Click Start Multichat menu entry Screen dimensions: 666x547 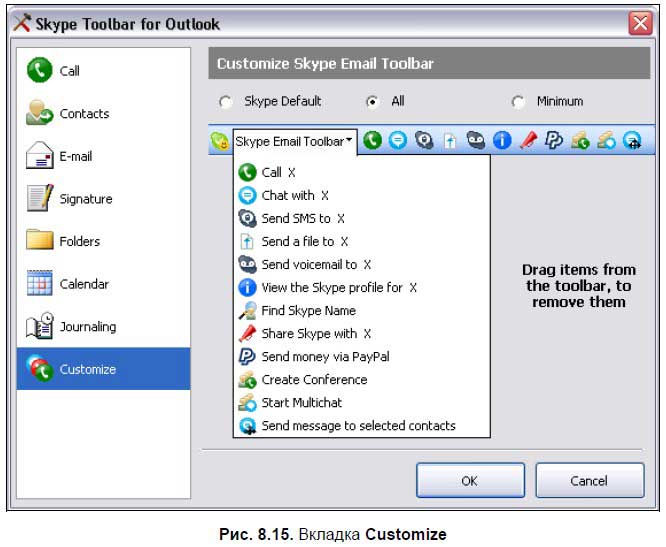[x=301, y=403]
